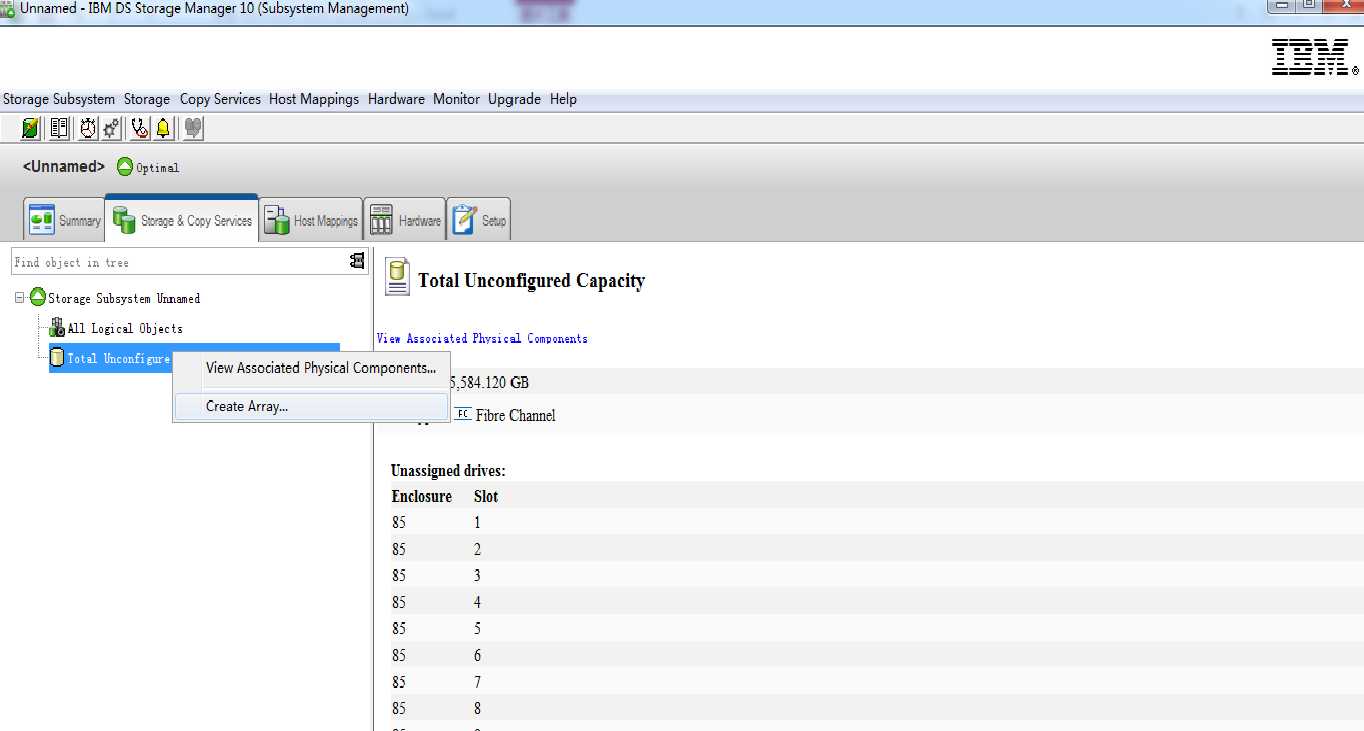The width and height of the screenshot is (1364, 731).
Task: Click the green create-logical-drive toolbar icon
Action: [32, 128]
